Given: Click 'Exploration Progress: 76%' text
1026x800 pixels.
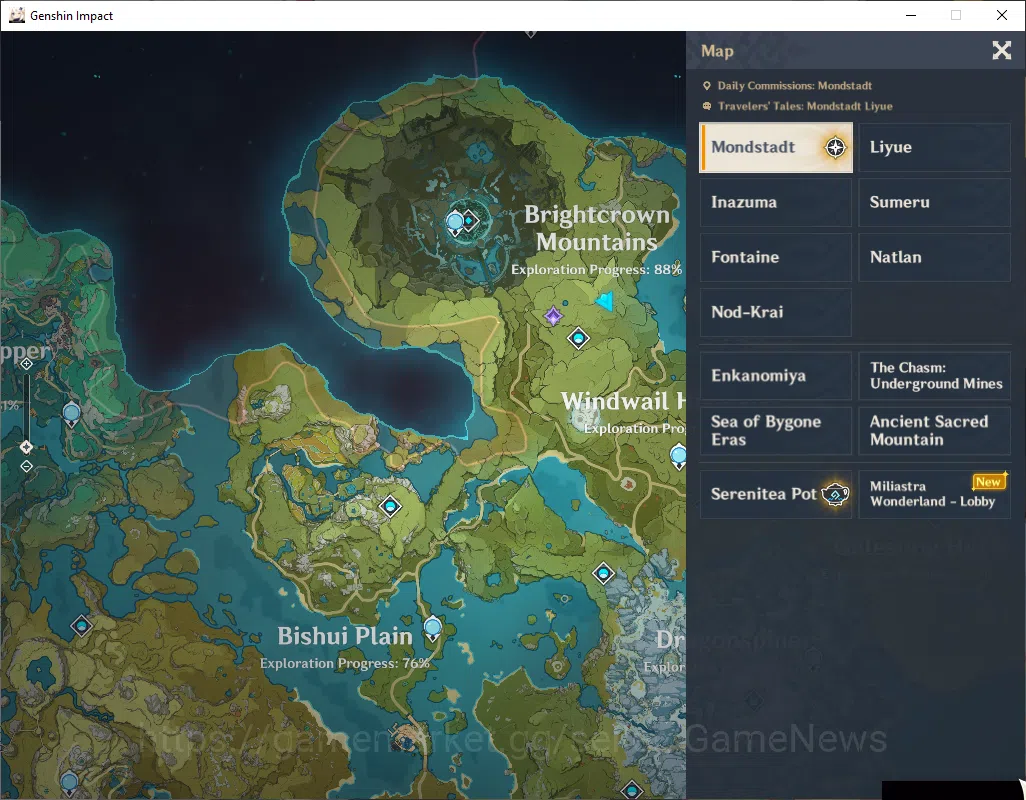Looking at the screenshot, I should click(345, 663).
